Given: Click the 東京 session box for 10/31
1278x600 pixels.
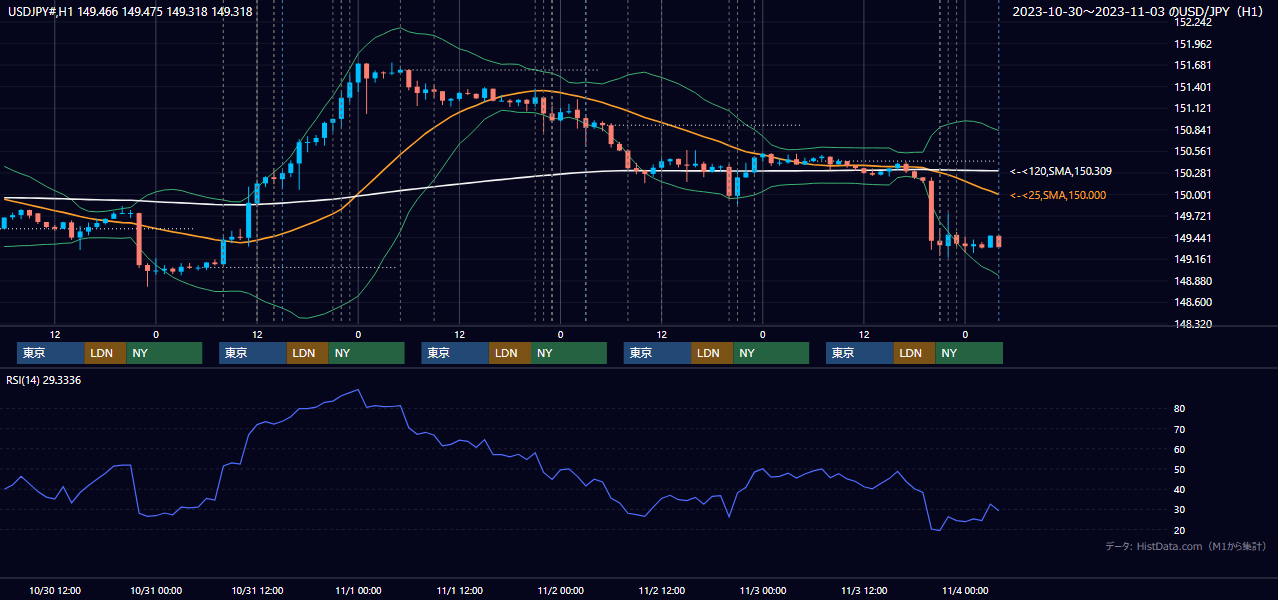Looking at the screenshot, I should [253, 353].
